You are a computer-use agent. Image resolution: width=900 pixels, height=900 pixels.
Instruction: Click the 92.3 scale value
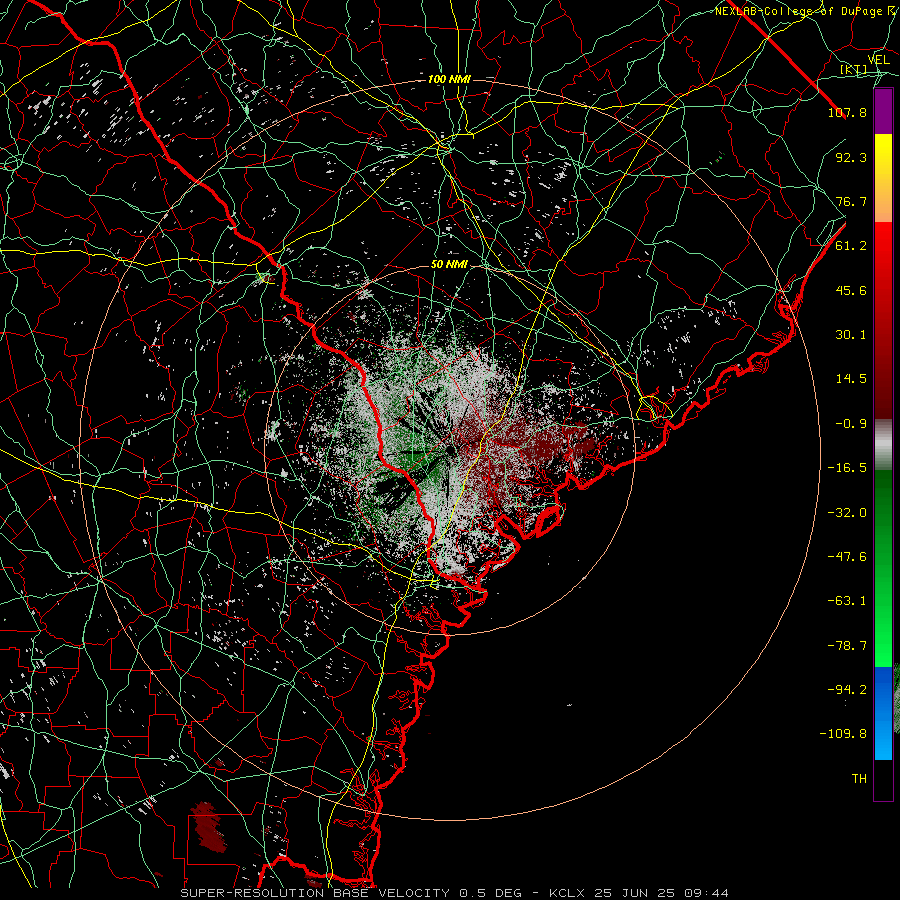coord(851,157)
